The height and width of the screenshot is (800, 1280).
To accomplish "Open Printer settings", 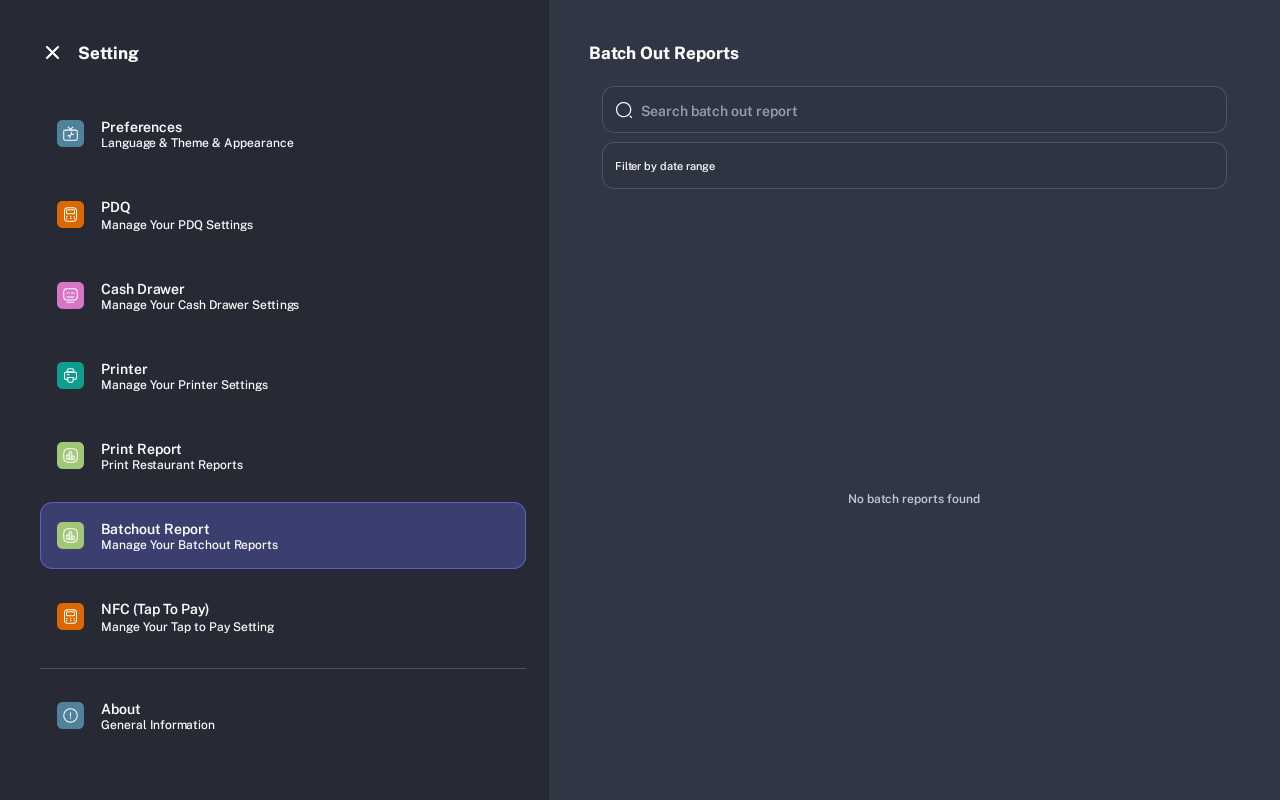I will click(x=283, y=375).
